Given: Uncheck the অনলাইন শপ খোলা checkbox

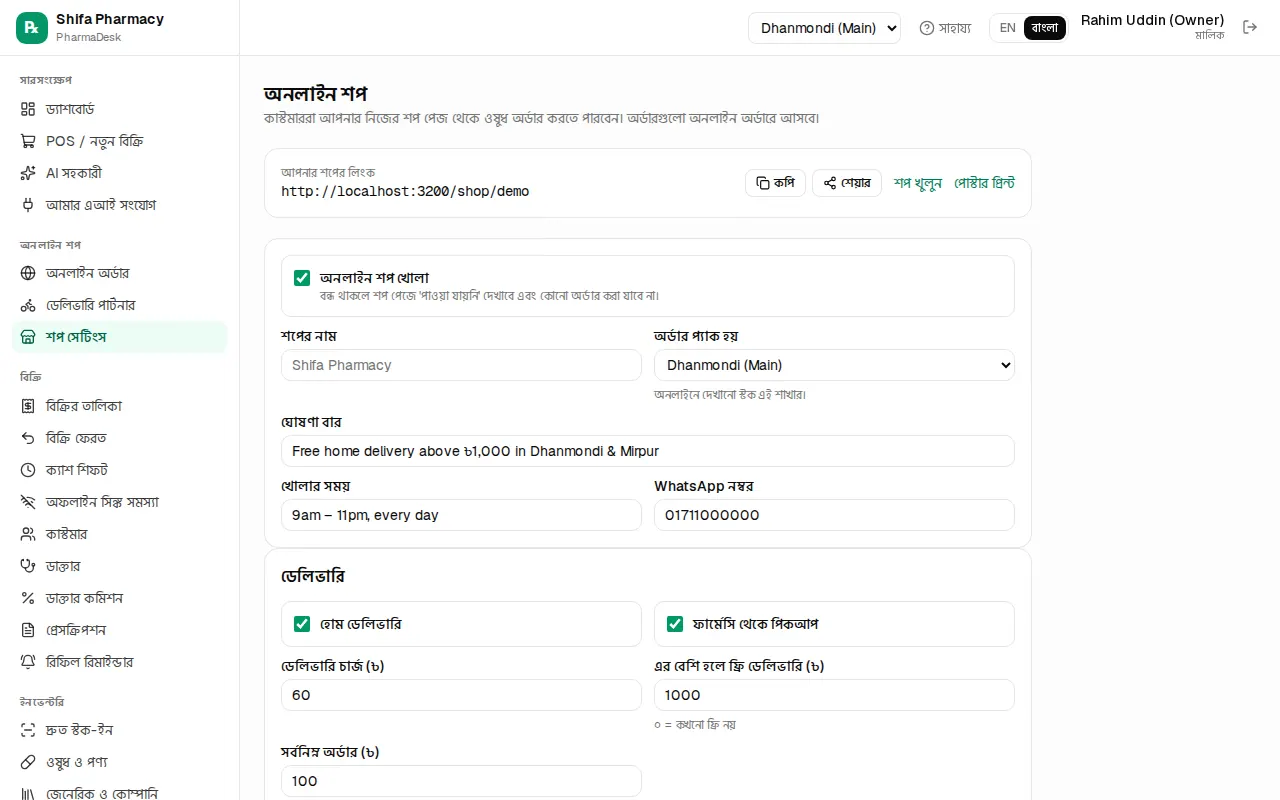Looking at the screenshot, I should [302, 278].
